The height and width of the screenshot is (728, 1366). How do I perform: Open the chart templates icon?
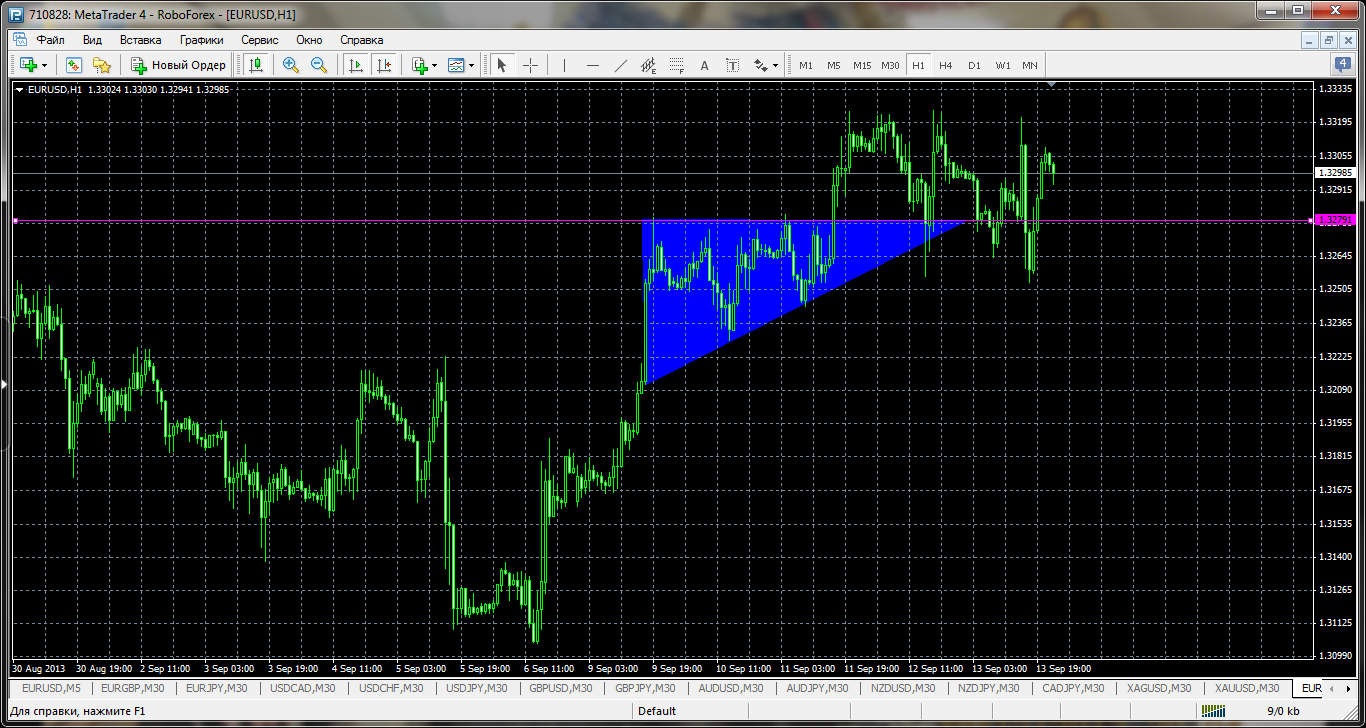456,65
